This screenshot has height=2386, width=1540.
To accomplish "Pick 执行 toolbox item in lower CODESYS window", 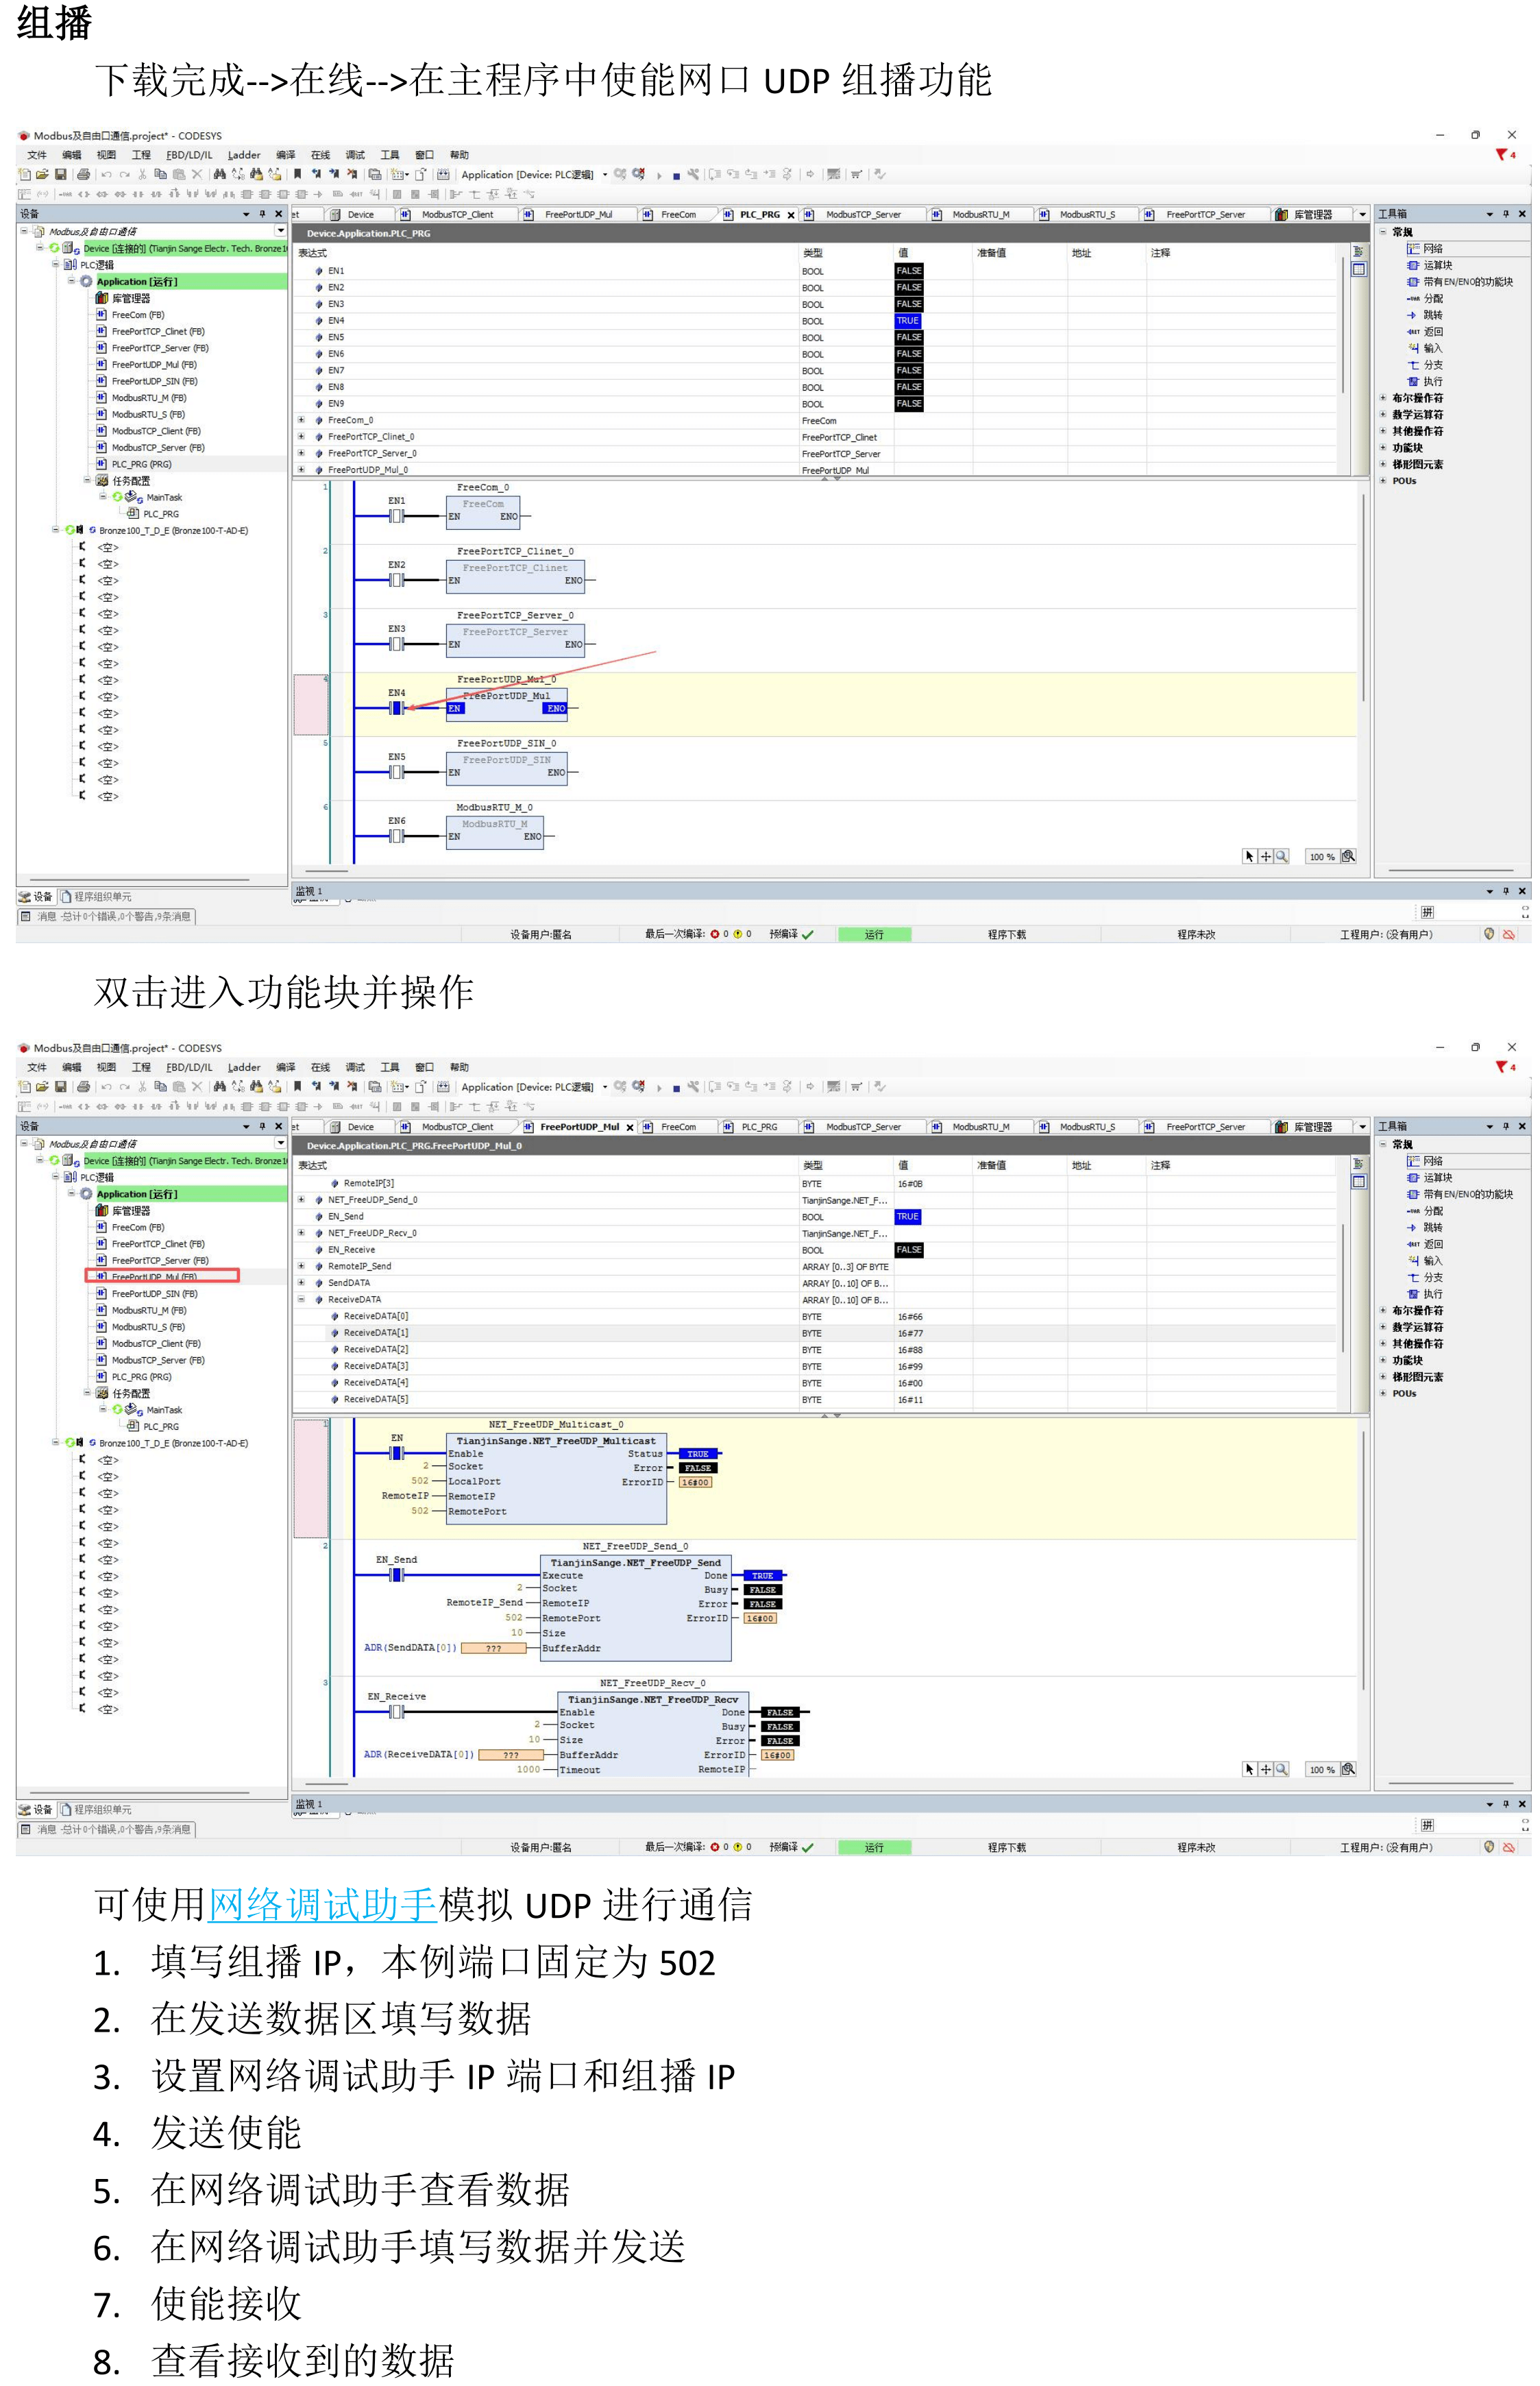I will point(1424,1293).
